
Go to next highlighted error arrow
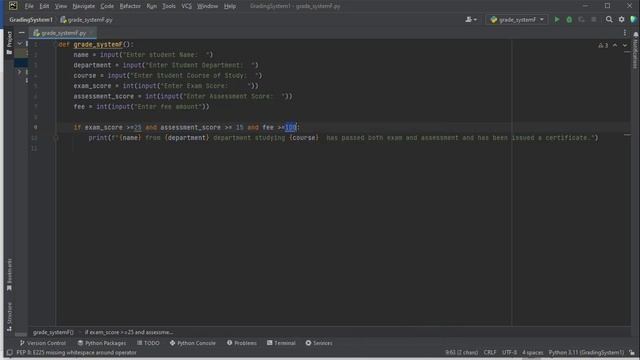click(625, 45)
